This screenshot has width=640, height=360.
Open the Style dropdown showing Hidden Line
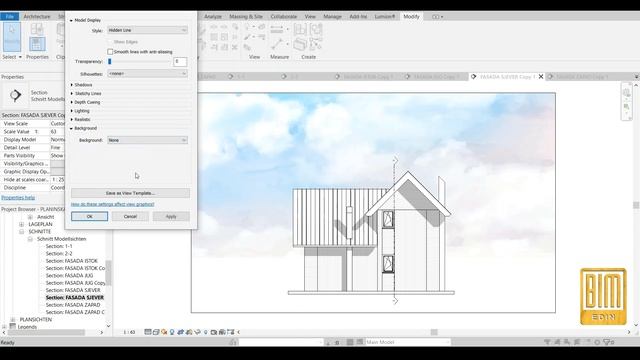click(x=147, y=30)
